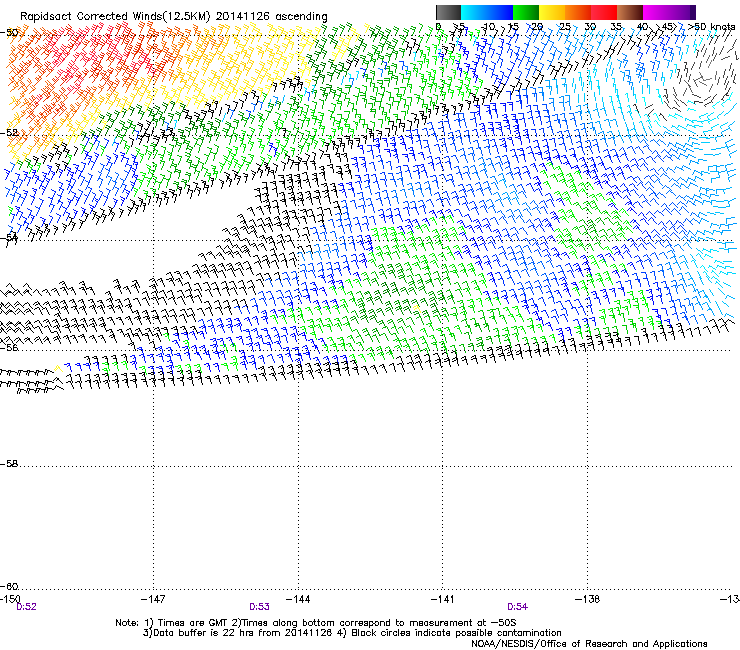
Task: Click the blue 10-15 knots legend swatch
Action: coord(500,12)
